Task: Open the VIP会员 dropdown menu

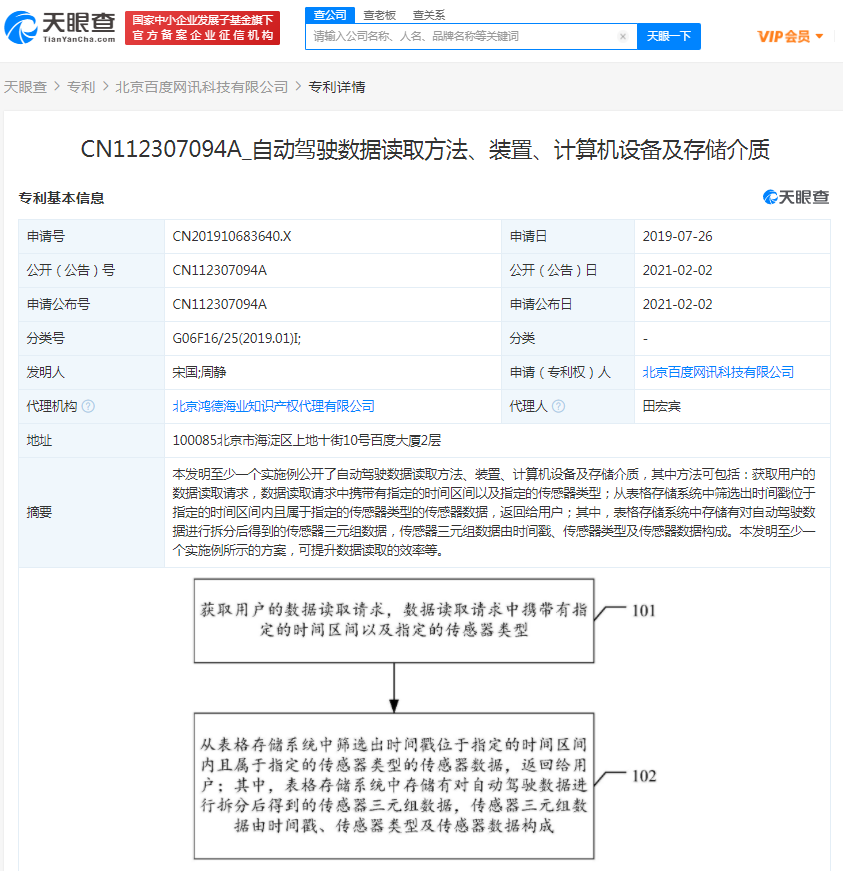Action: click(790, 37)
